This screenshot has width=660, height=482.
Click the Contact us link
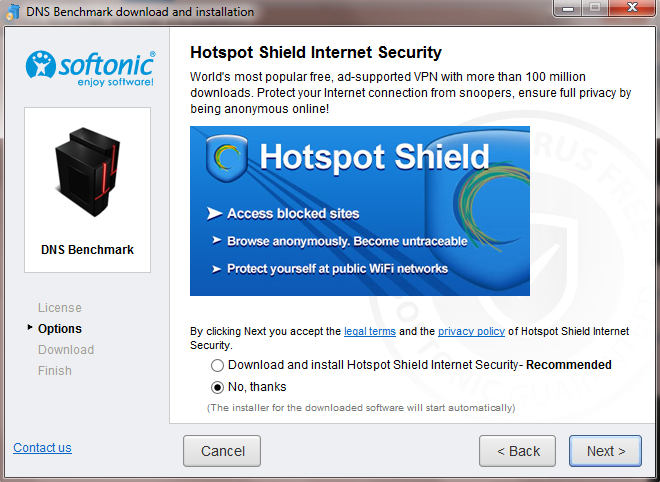pyautogui.click(x=42, y=447)
